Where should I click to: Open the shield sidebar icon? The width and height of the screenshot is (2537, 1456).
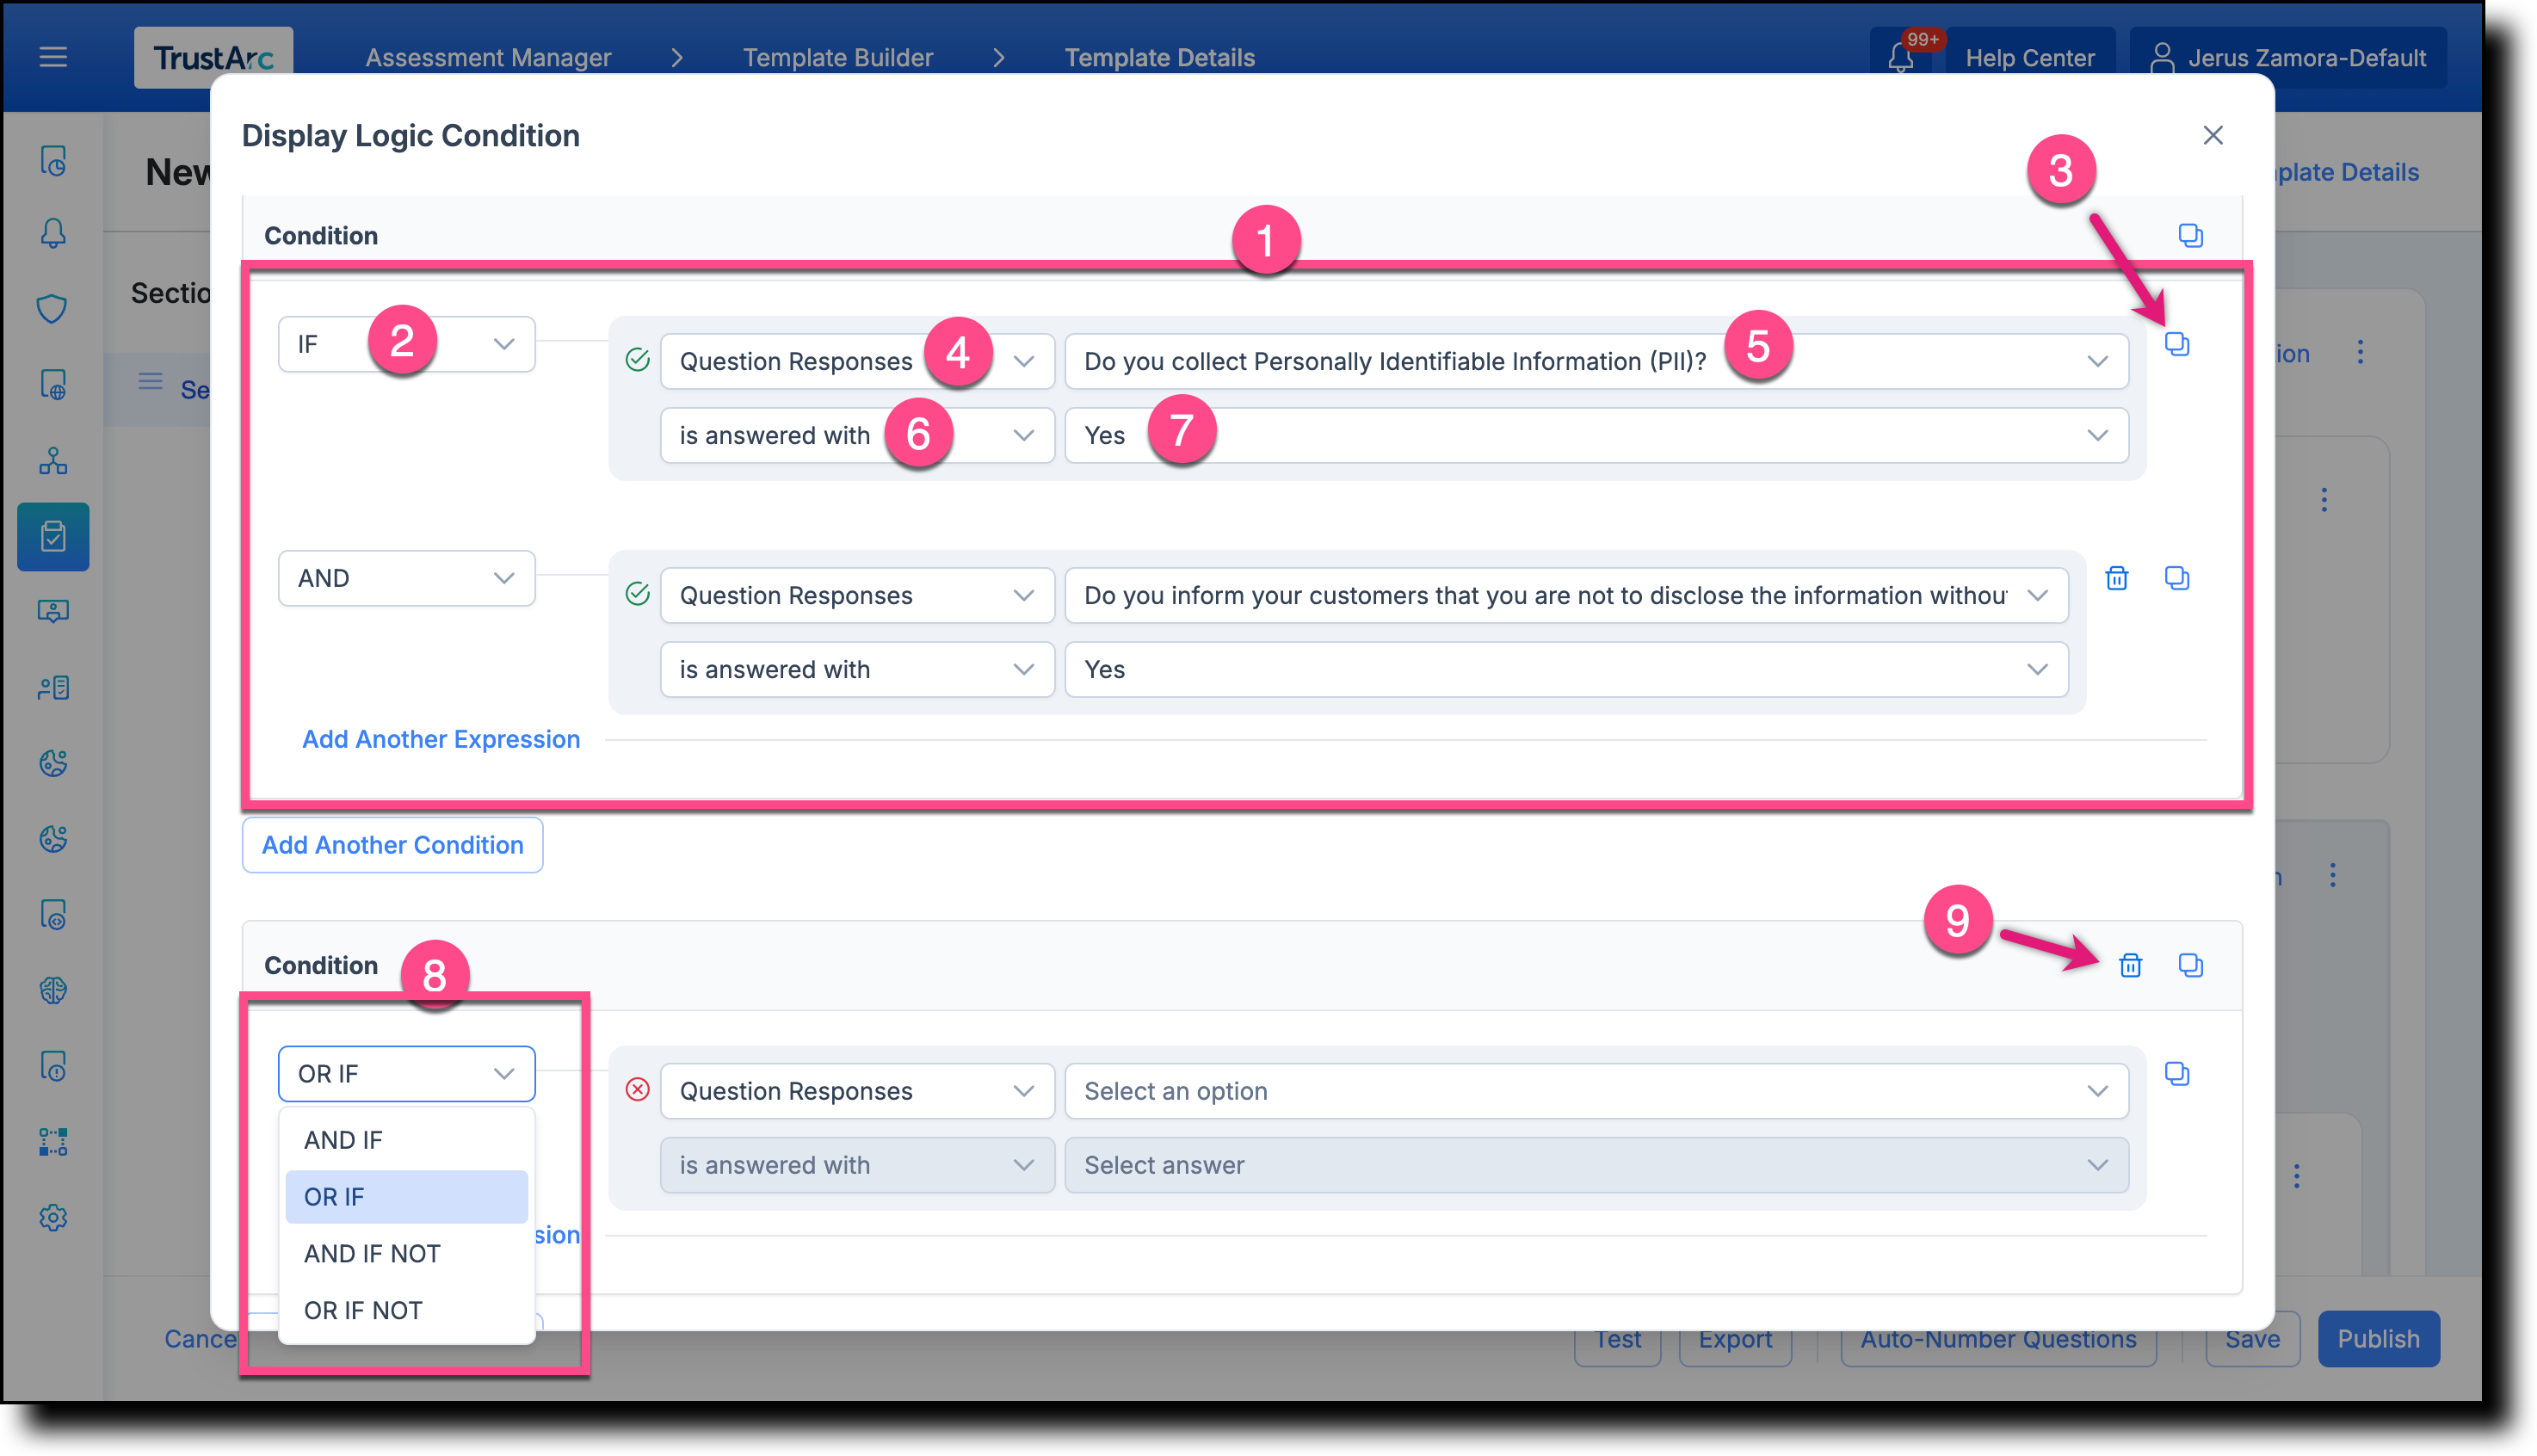[53, 308]
